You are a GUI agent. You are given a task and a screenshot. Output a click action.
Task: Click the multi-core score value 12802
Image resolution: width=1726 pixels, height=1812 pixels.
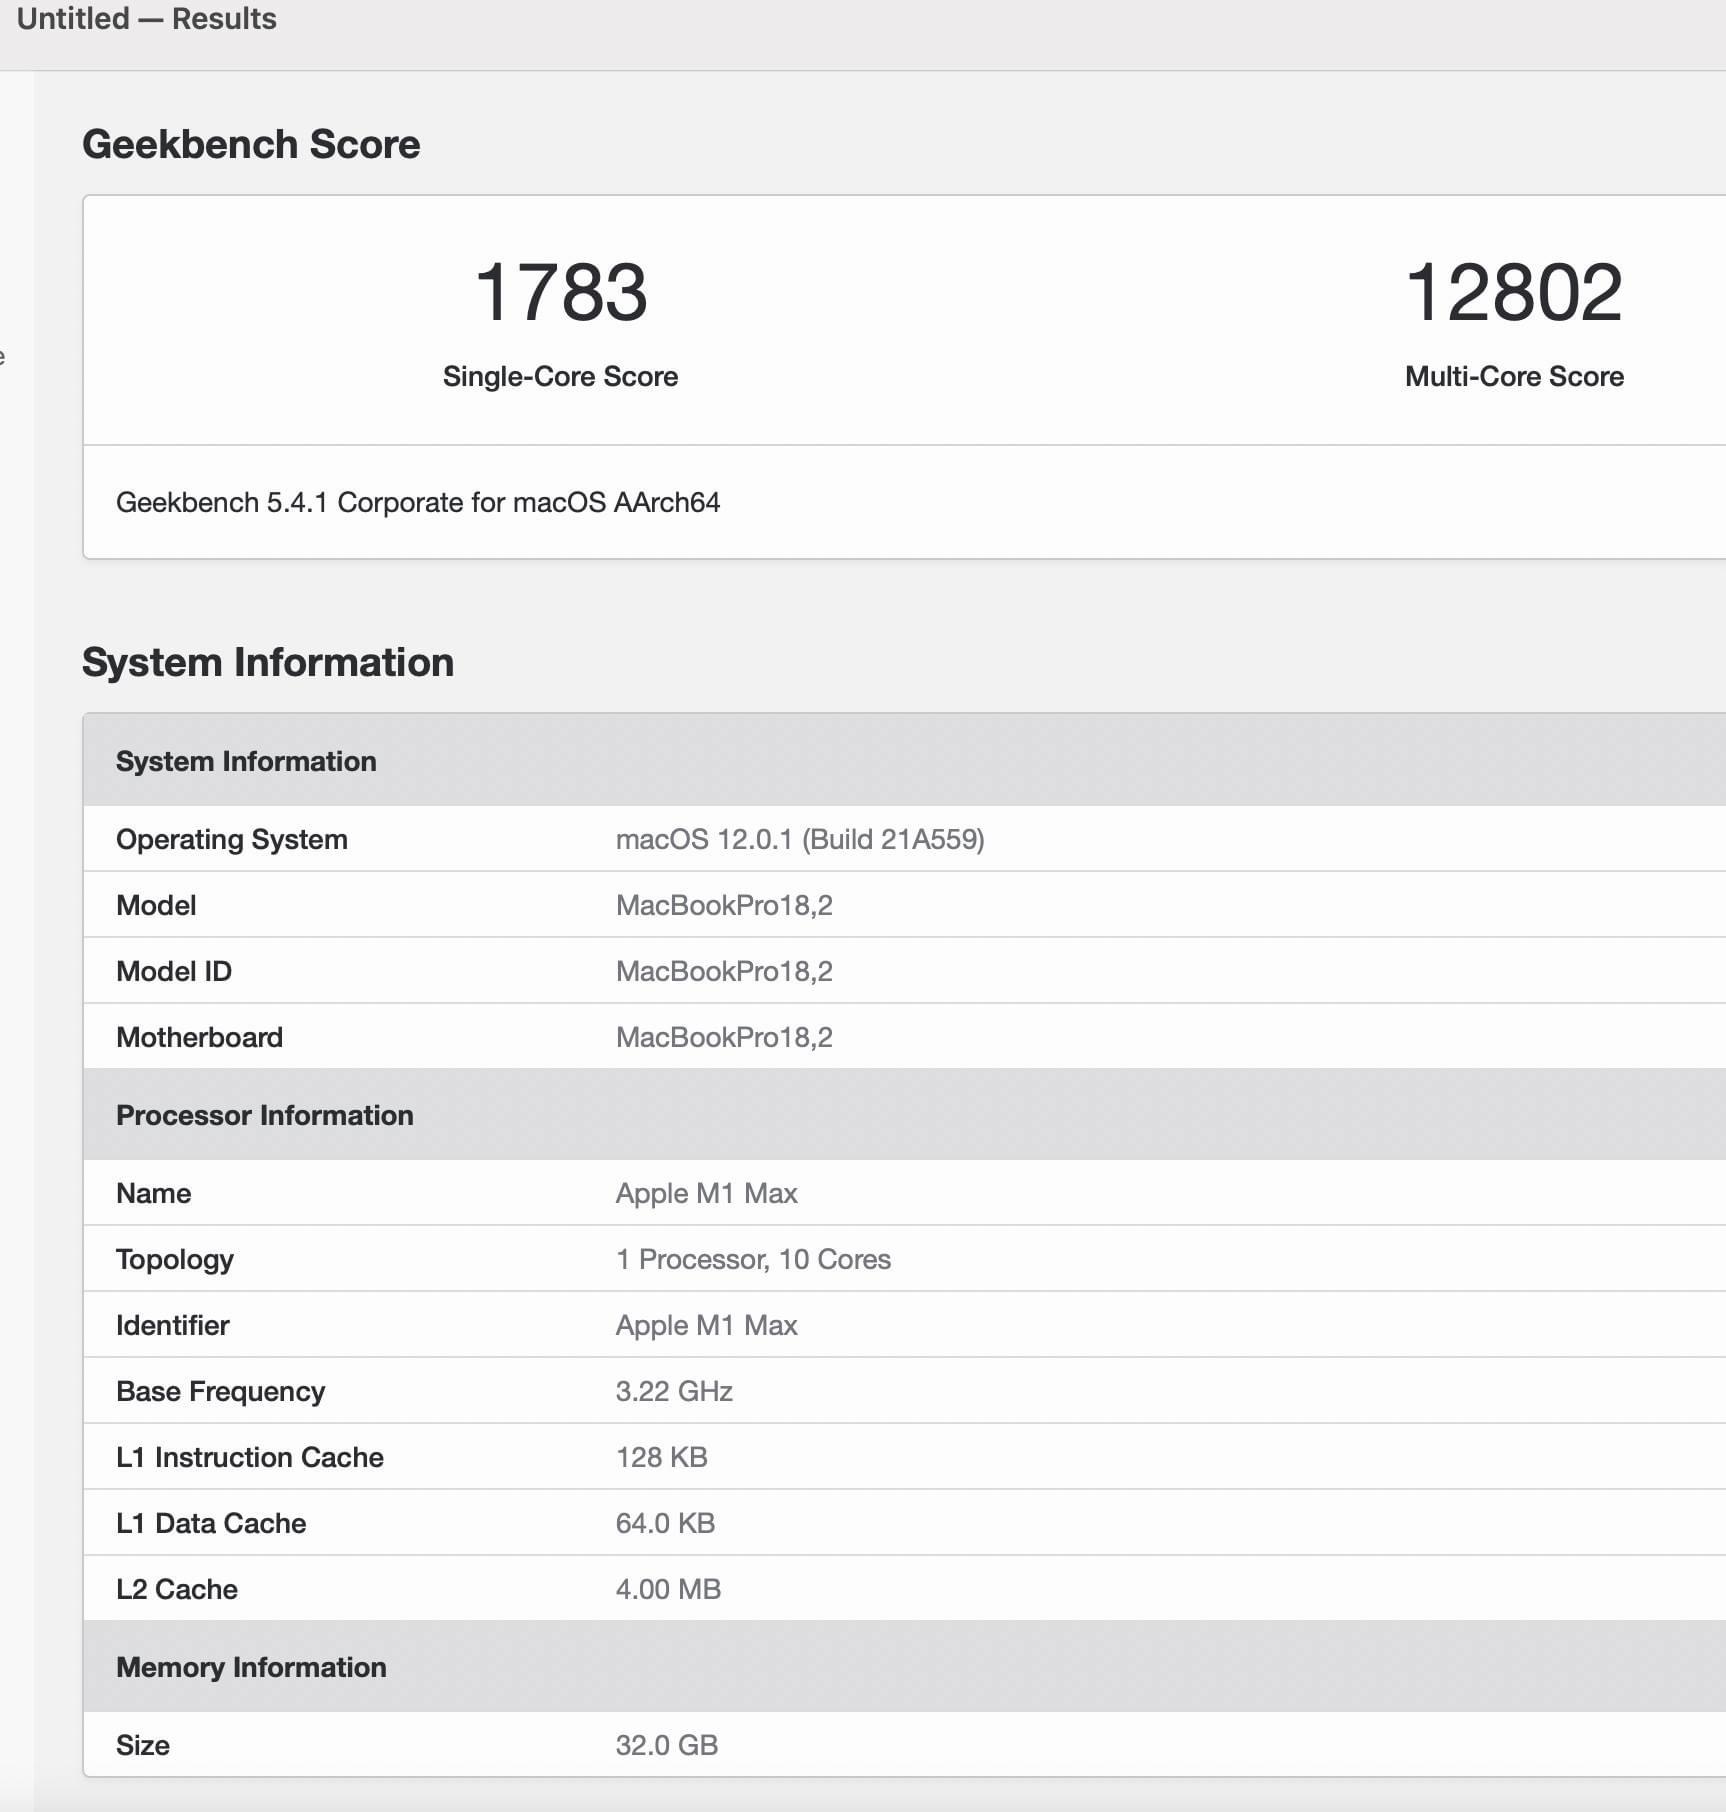coord(1514,292)
